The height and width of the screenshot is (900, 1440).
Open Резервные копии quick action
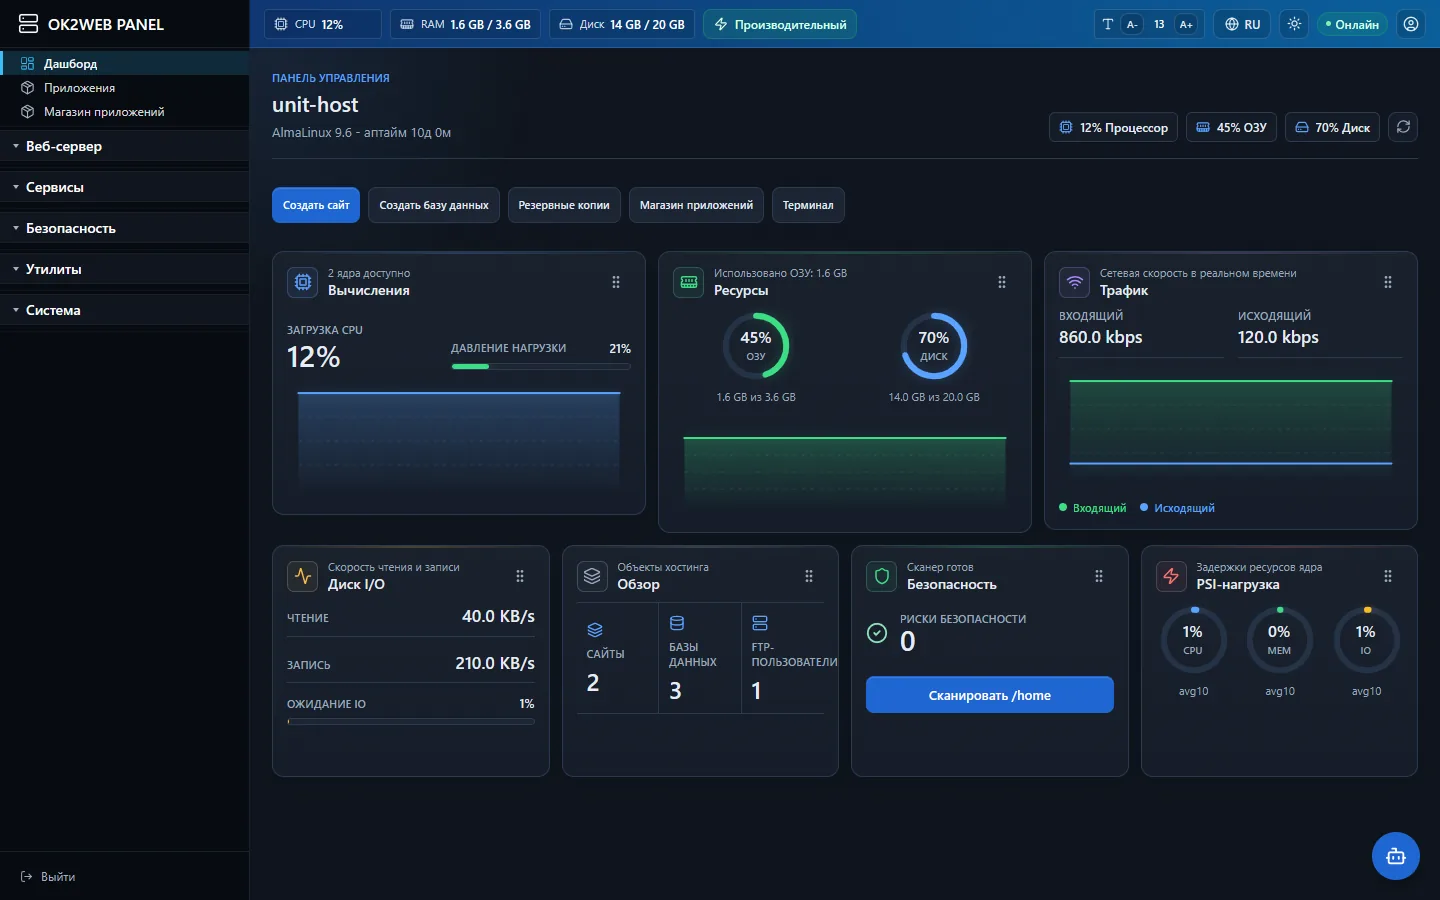coord(564,205)
